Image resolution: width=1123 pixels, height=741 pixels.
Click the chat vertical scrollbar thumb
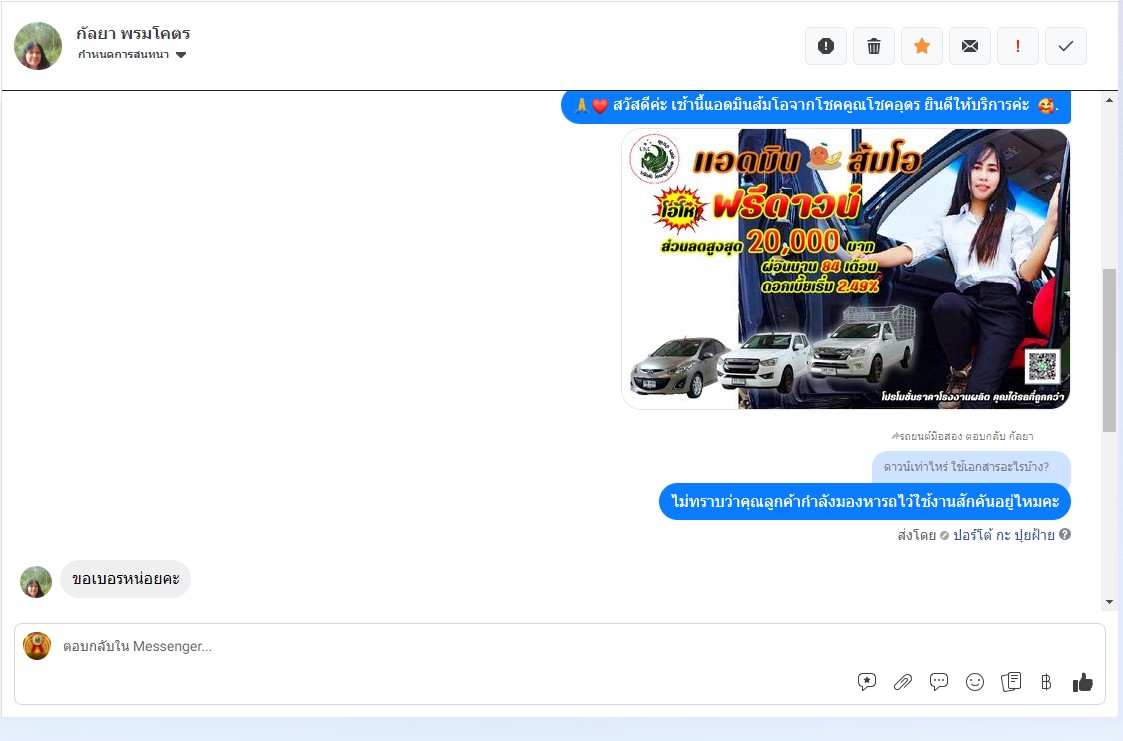1109,350
